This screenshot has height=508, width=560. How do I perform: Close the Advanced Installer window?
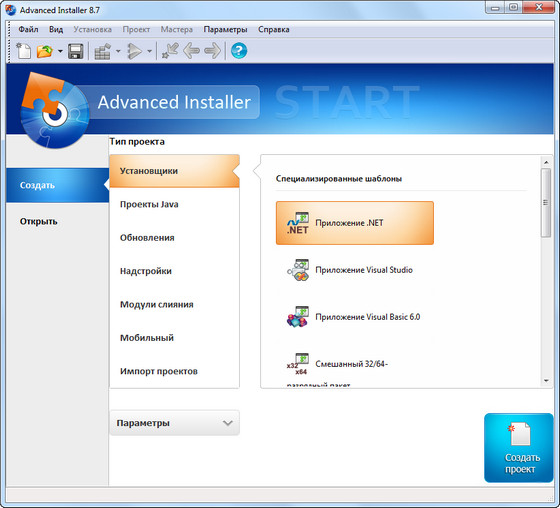click(539, 8)
